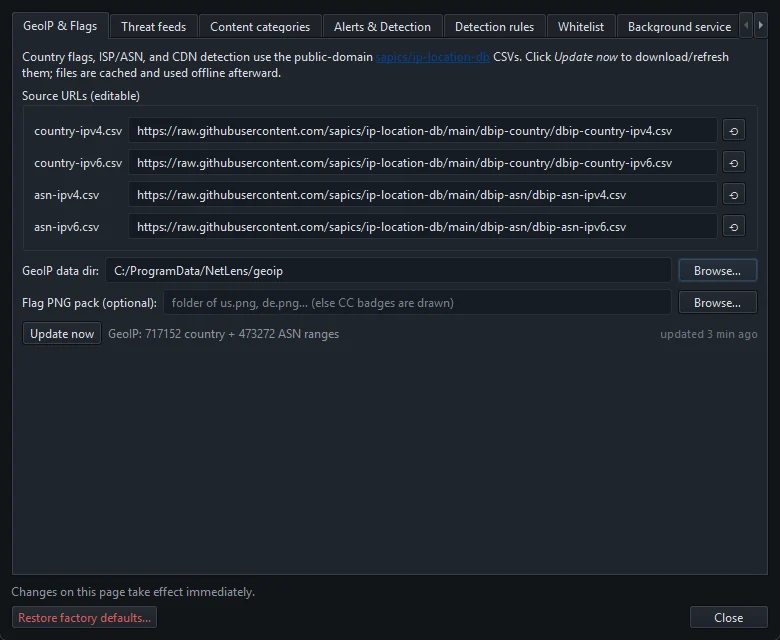The width and height of the screenshot is (780, 640).
Task: Click the 'GeoIP: 717152 country + 473272 ASN ranges' status
Action: click(x=223, y=334)
